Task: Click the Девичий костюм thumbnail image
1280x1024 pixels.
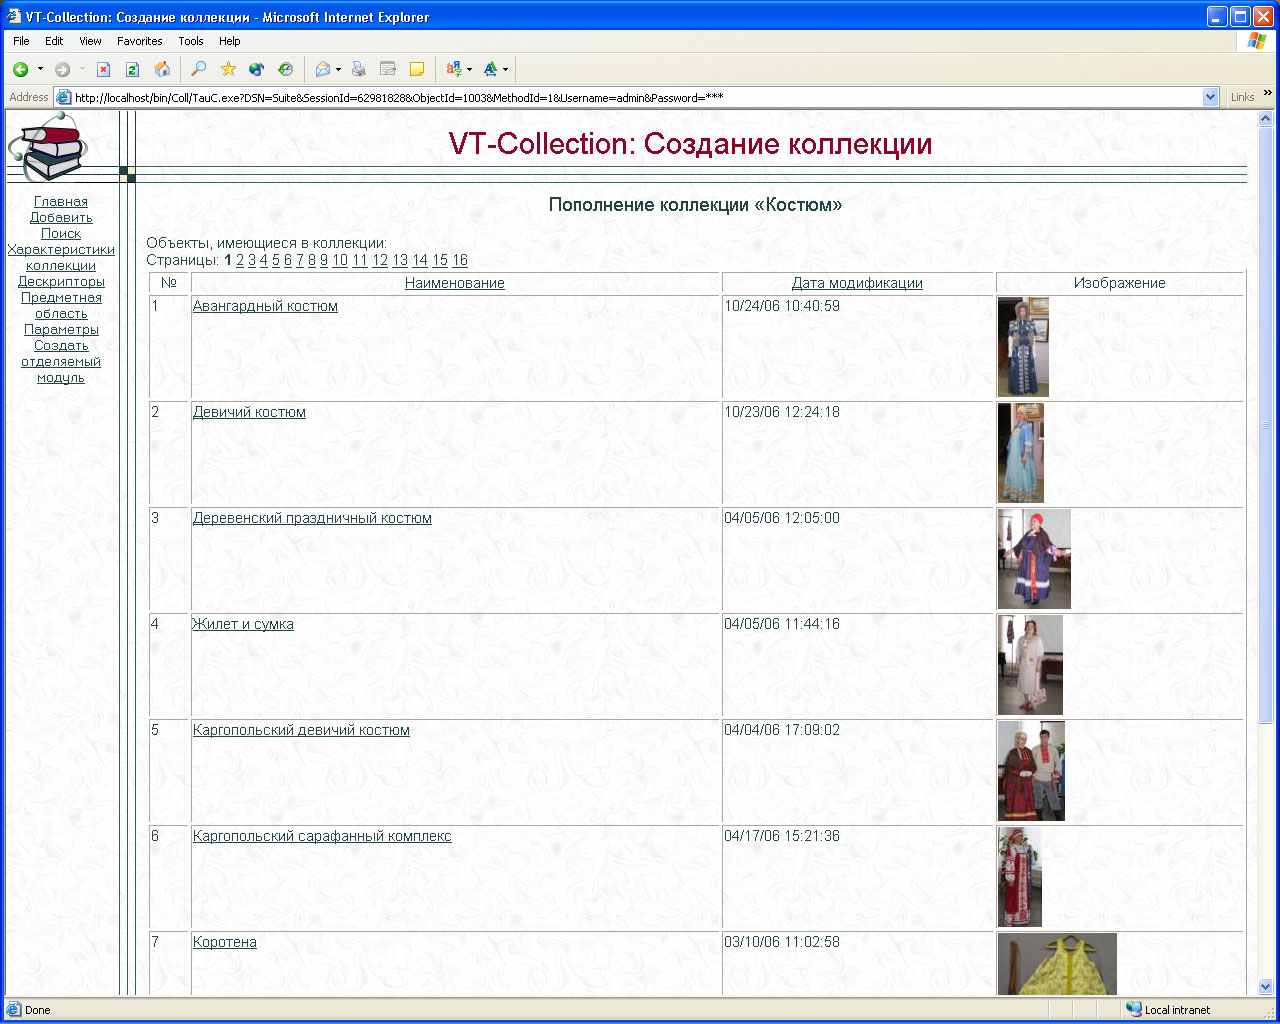Action: click(x=1021, y=453)
